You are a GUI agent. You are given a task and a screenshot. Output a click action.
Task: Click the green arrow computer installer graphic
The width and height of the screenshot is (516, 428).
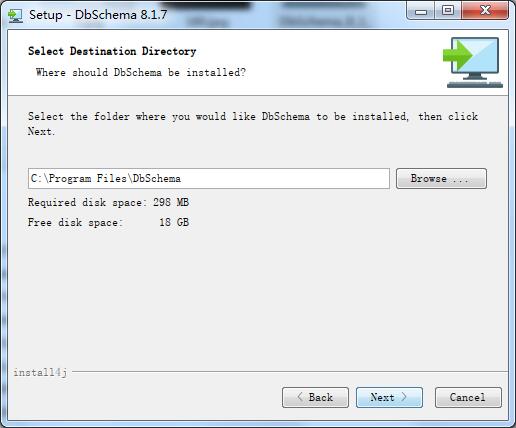(x=473, y=63)
